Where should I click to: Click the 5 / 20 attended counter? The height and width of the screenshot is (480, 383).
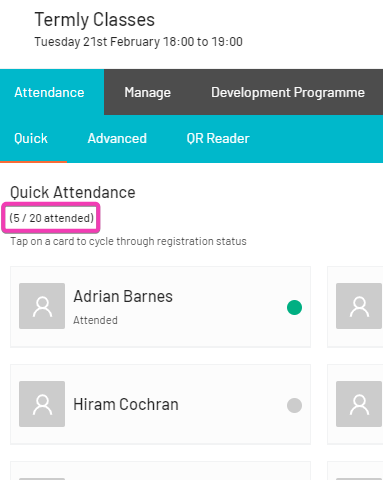pos(51,218)
